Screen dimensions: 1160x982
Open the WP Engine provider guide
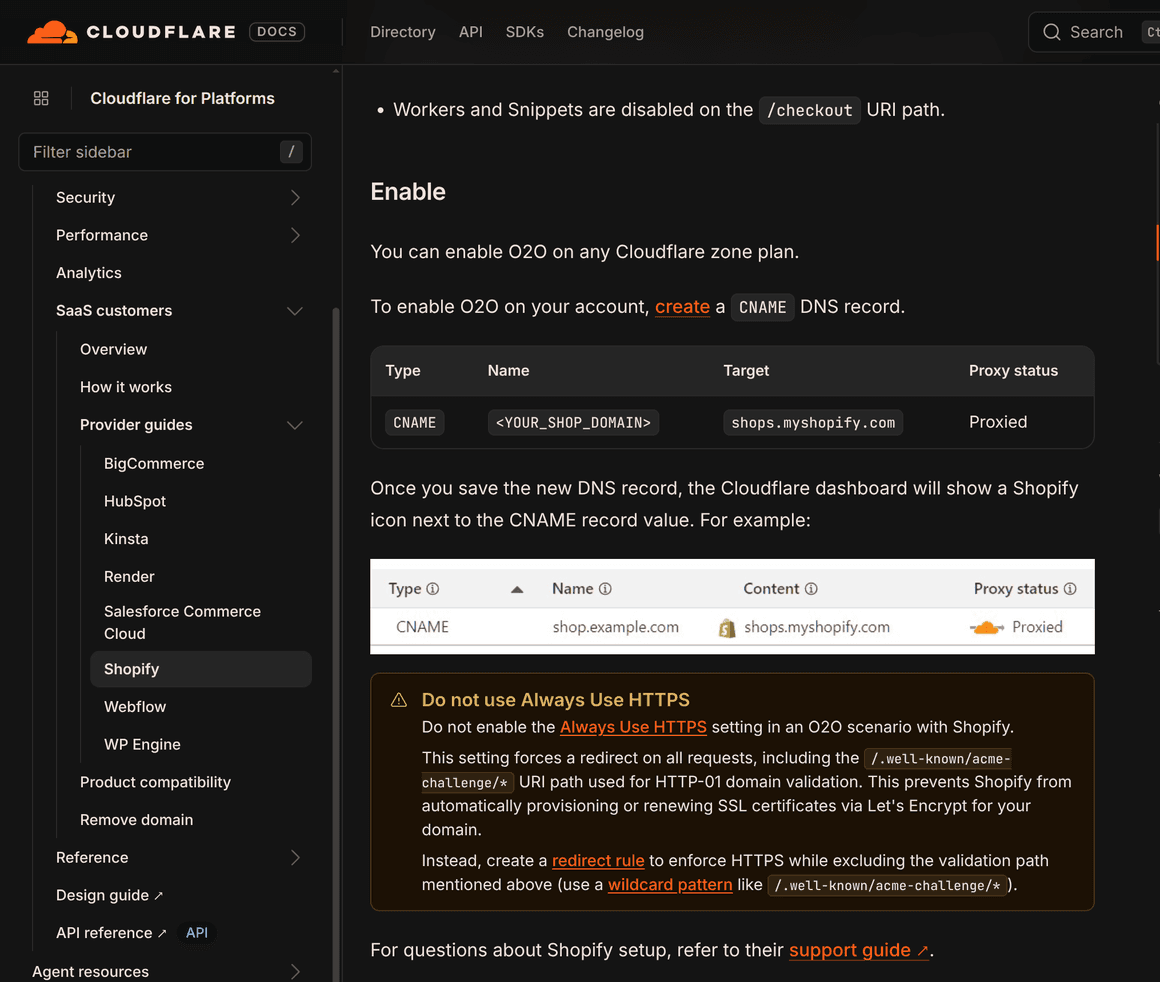(x=142, y=744)
